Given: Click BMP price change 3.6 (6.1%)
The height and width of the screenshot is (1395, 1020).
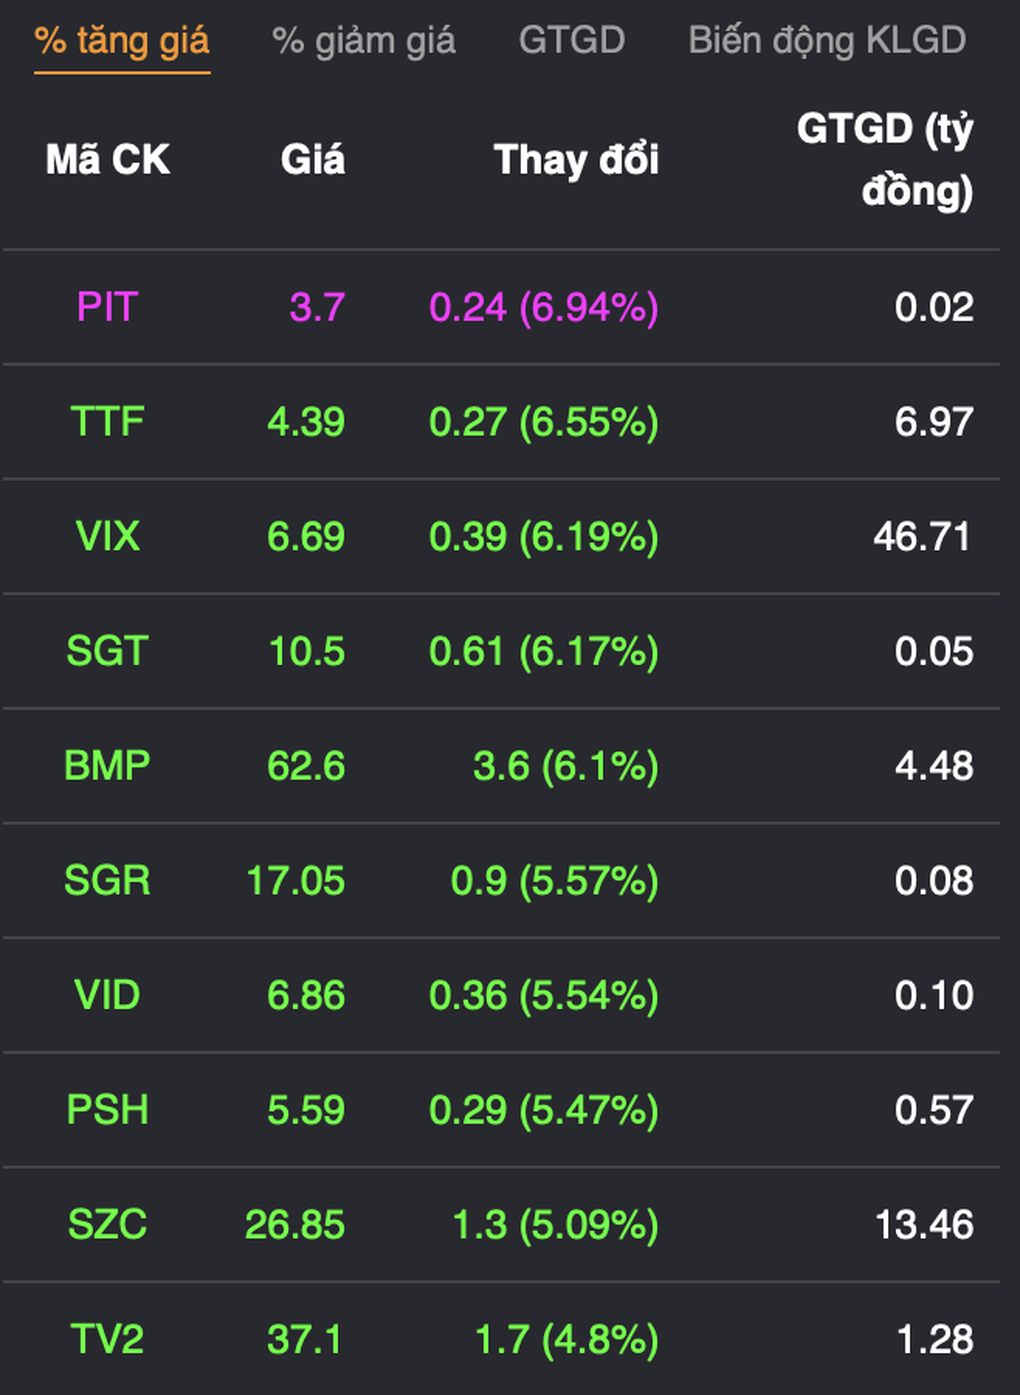Looking at the screenshot, I should (565, 767).
